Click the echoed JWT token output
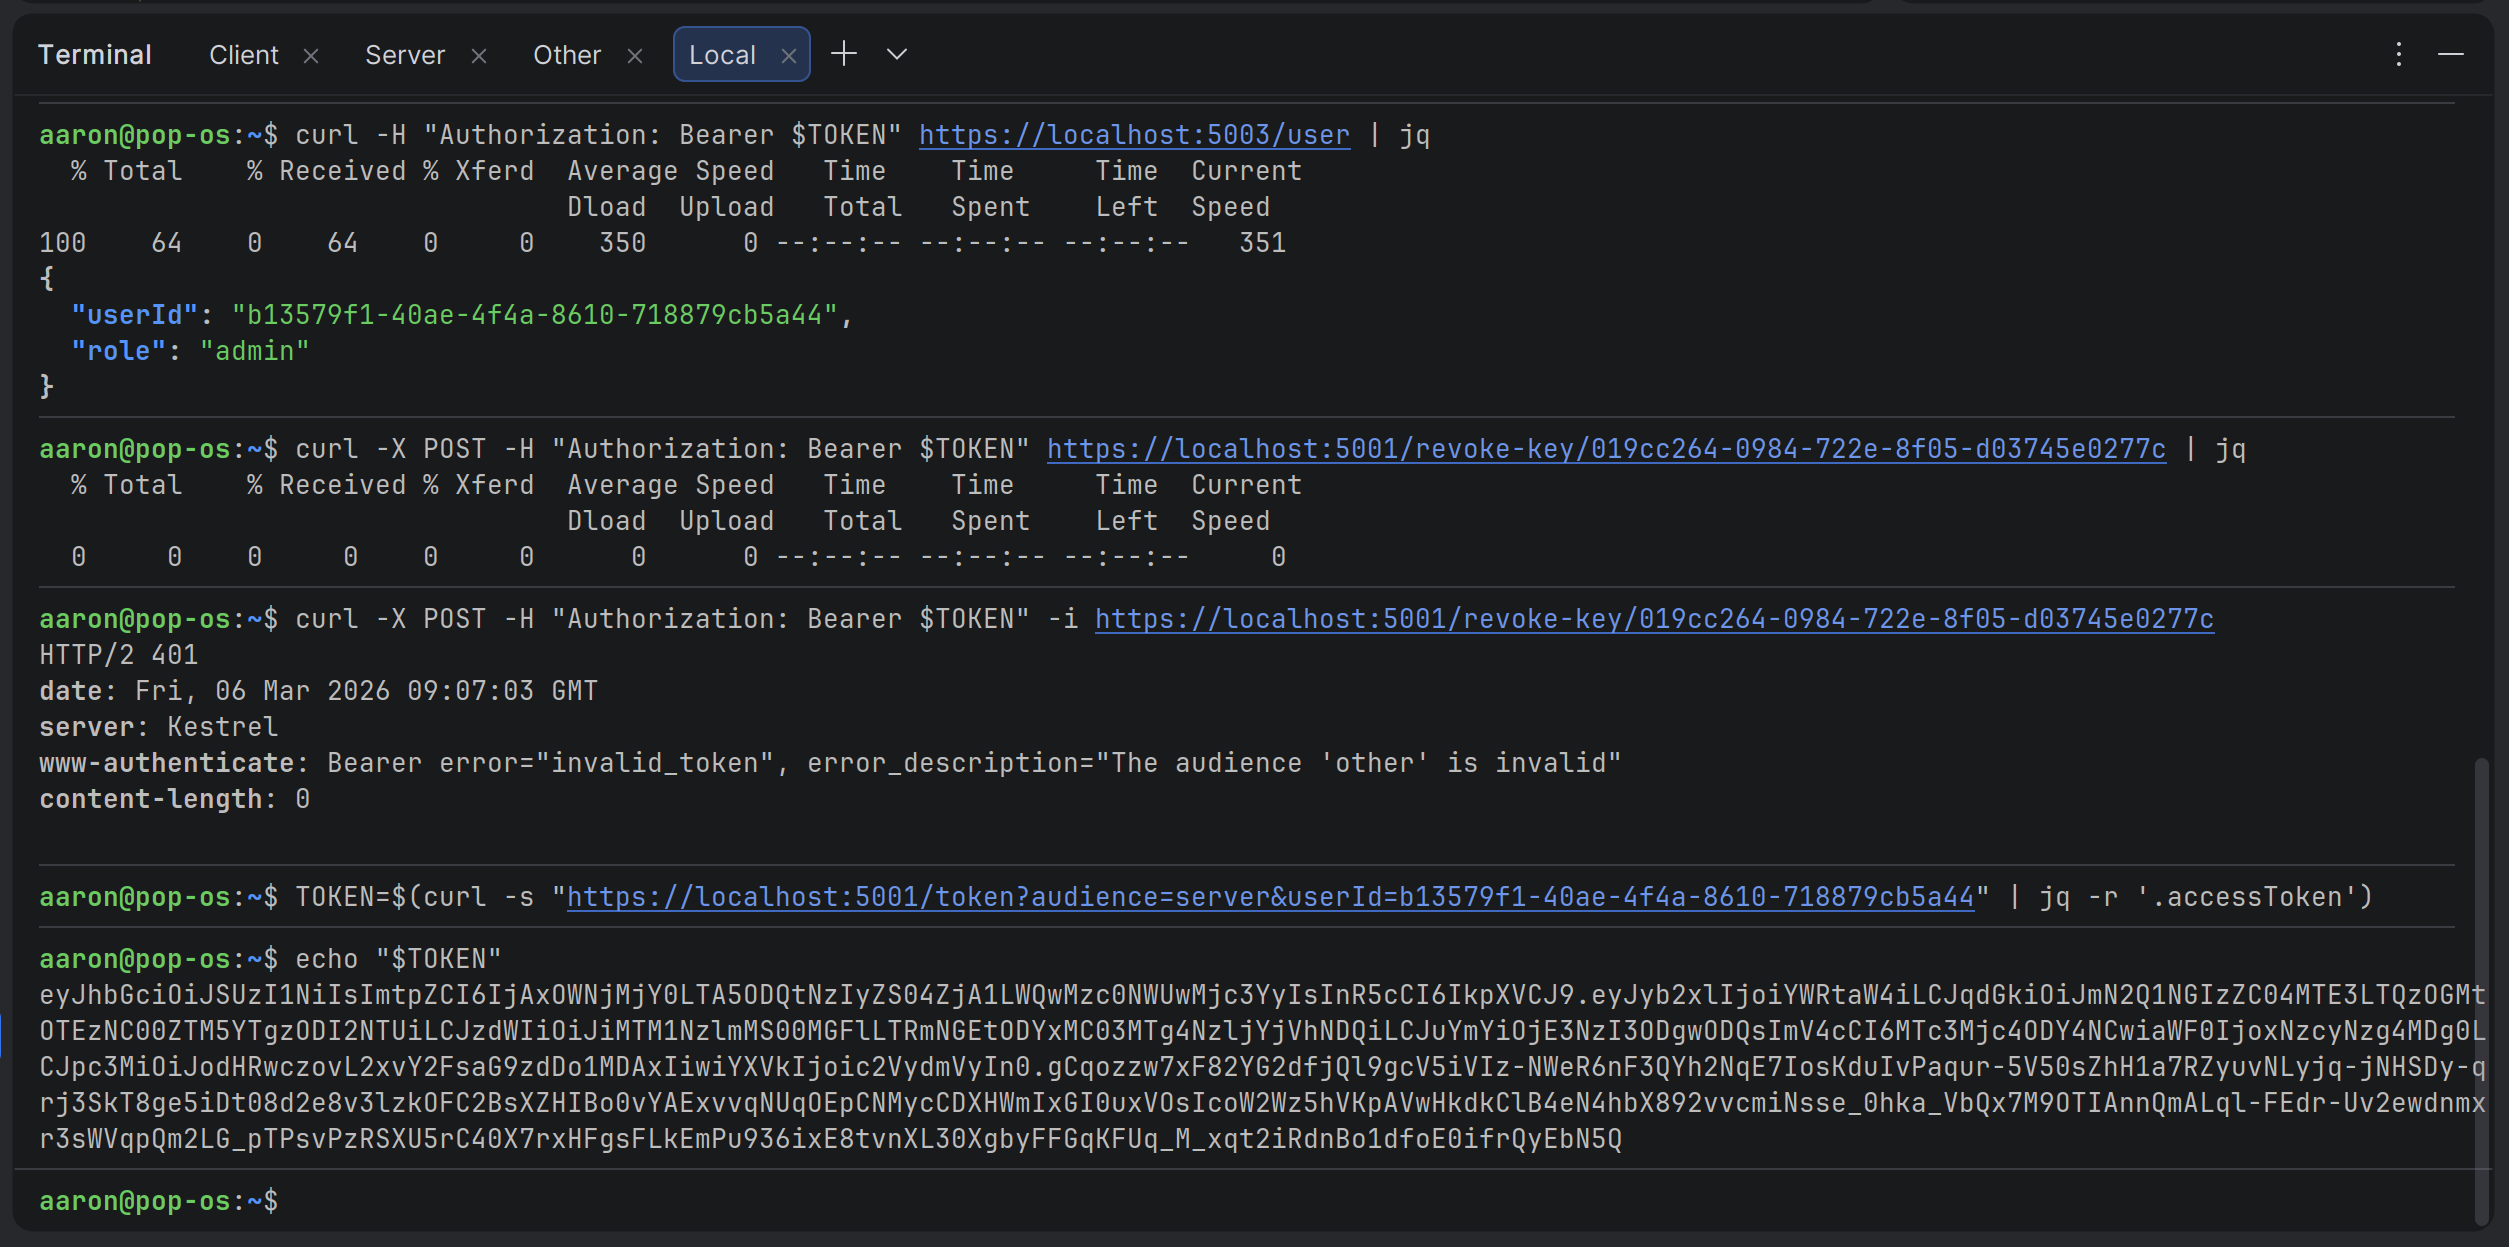Screen dimensions: 2509x1247 1260,1067
